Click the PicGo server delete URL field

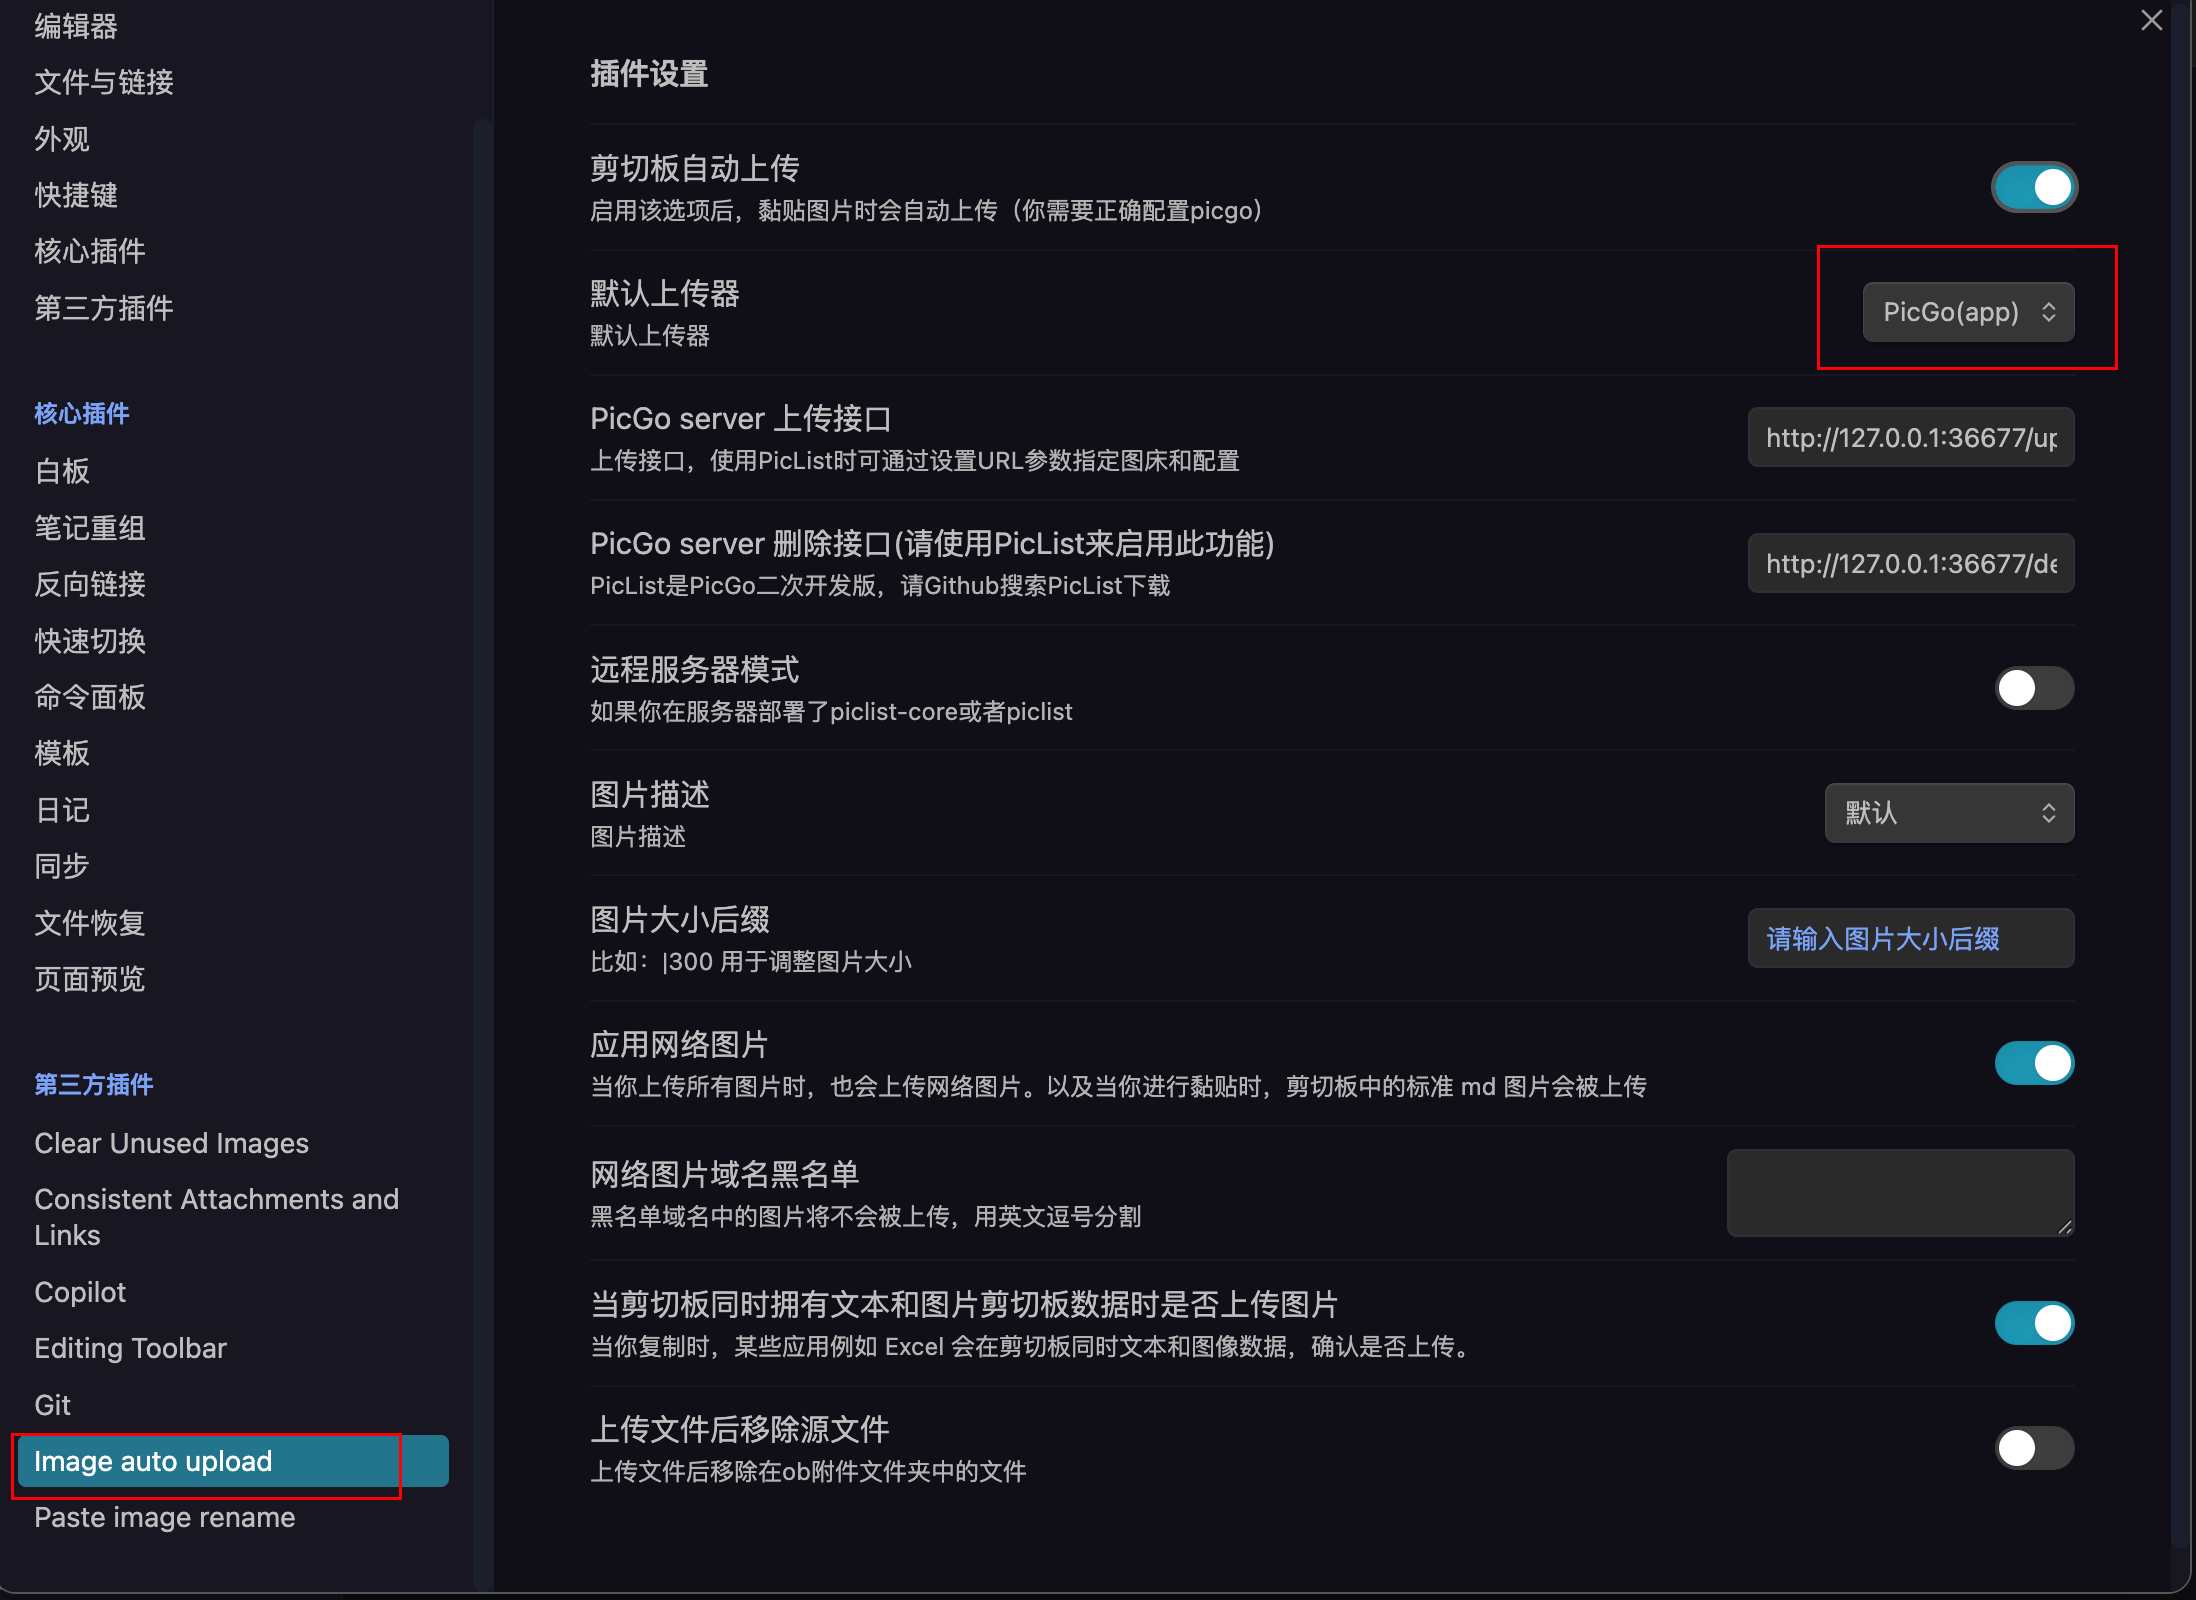(1910, 564)
